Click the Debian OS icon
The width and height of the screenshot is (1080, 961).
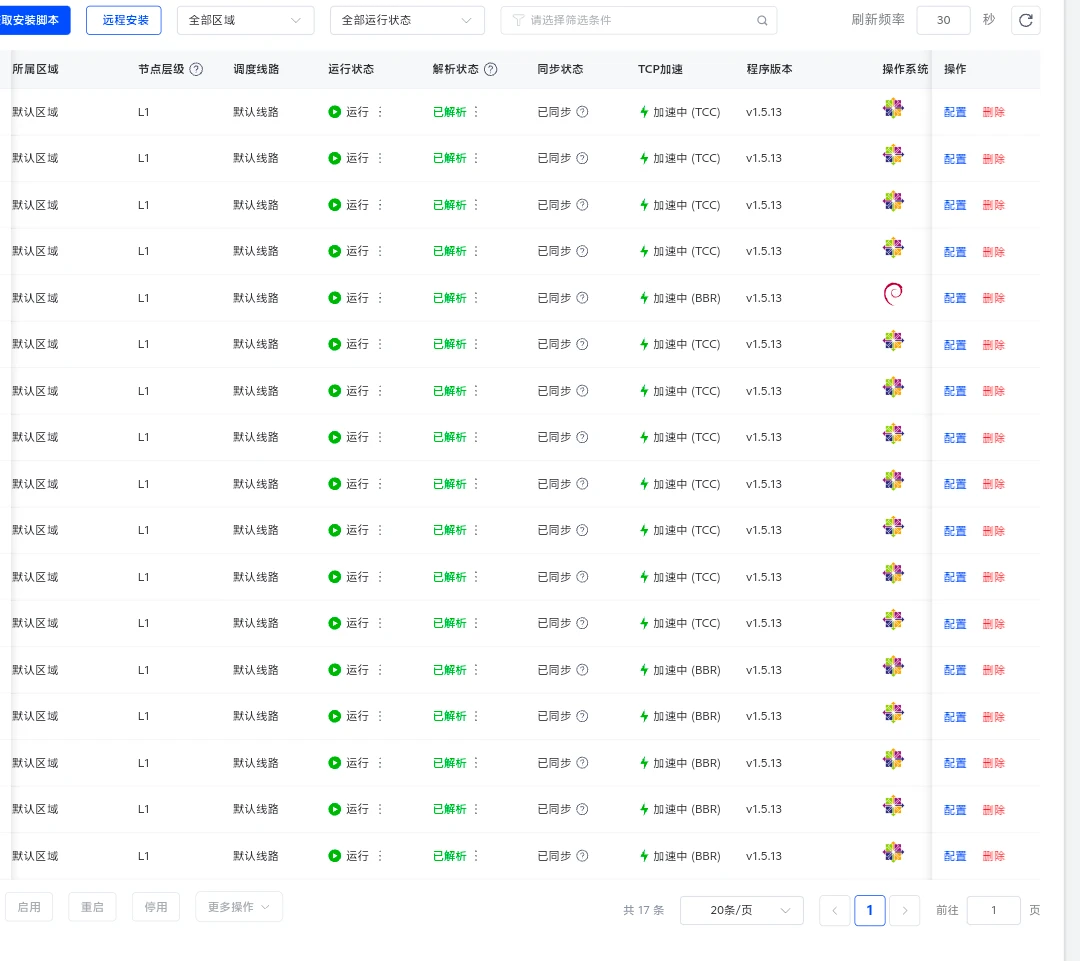893,297
